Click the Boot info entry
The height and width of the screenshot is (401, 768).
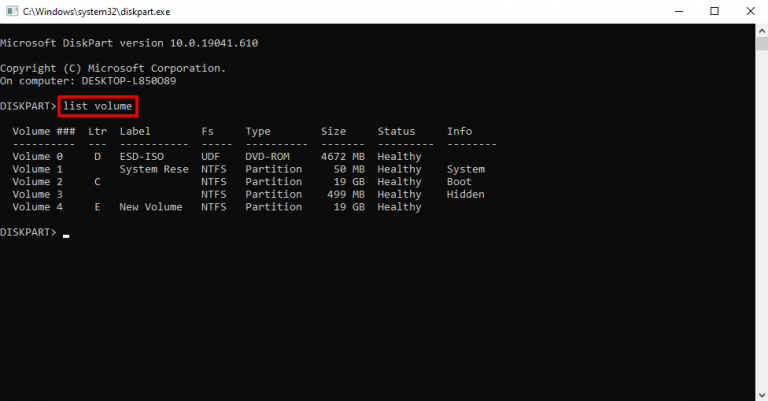click(459, 182)
